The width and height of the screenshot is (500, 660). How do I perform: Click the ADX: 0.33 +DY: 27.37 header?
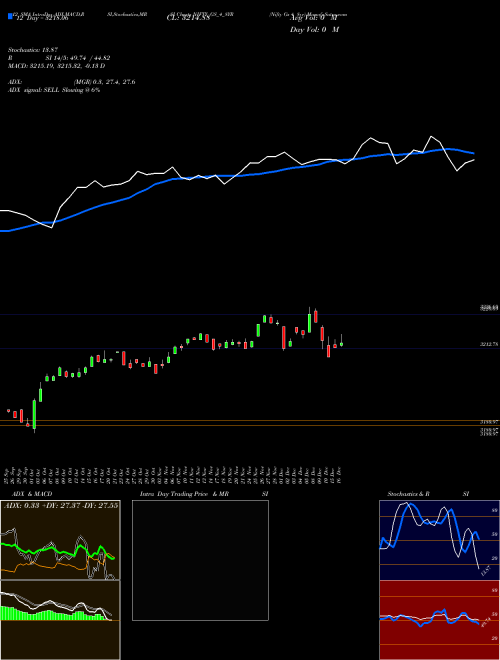pos(61,505)
